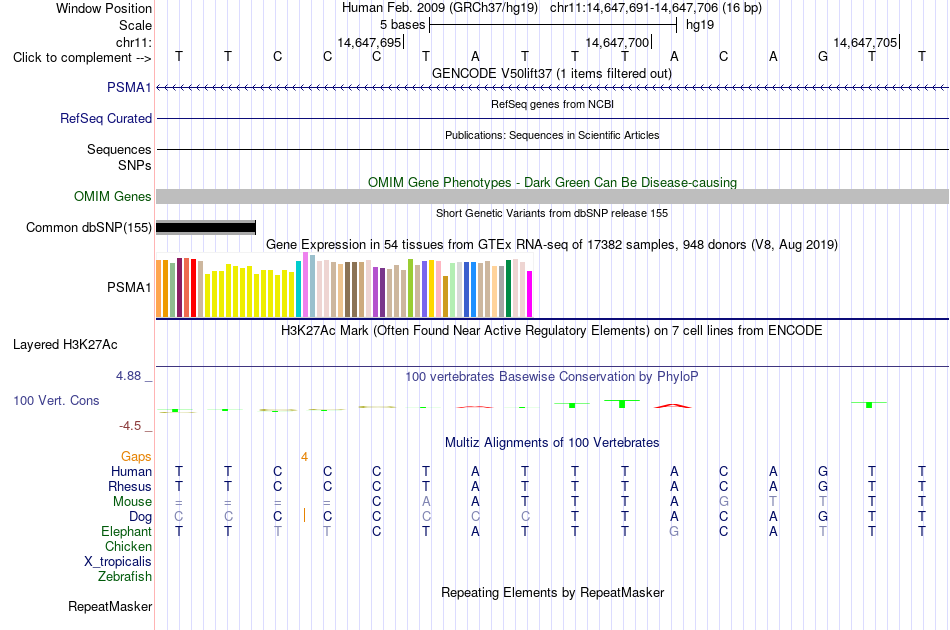Click the GTEx 'Gene Expression in 54 tissues' title
The height and width of the screenshot is (630, 950).
pos(552,245)
